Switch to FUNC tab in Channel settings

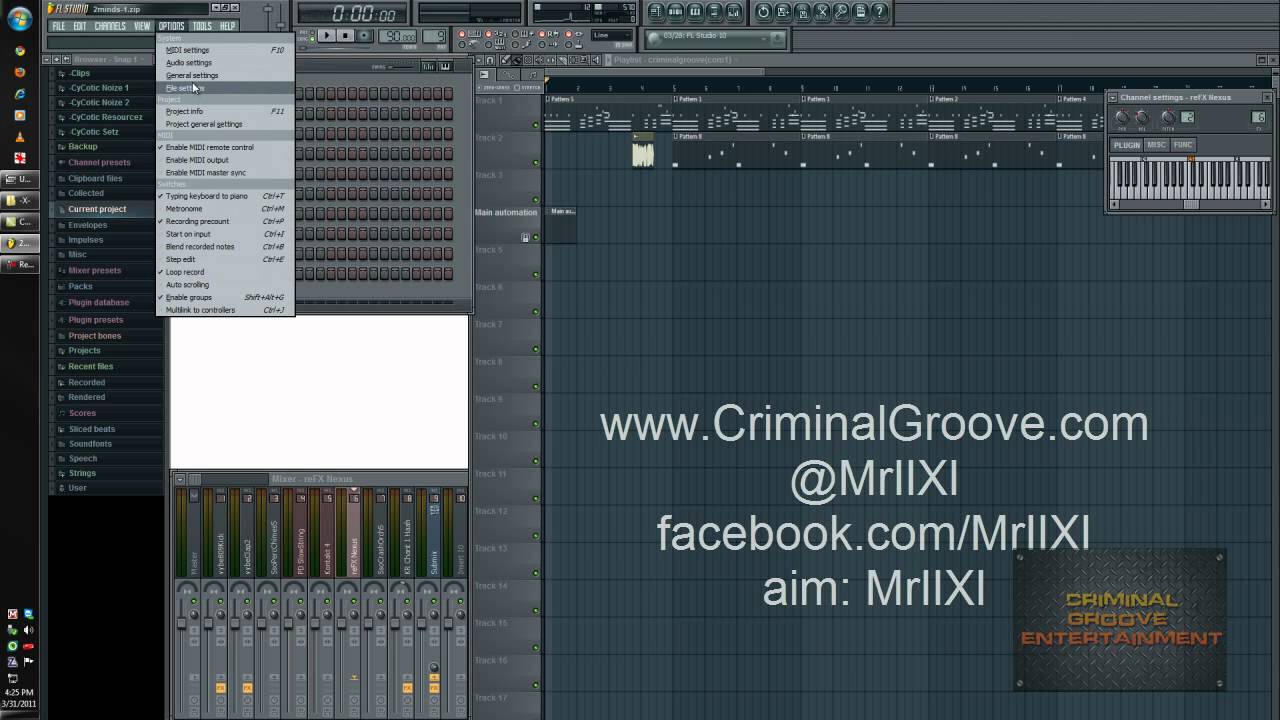(1183, 145)
